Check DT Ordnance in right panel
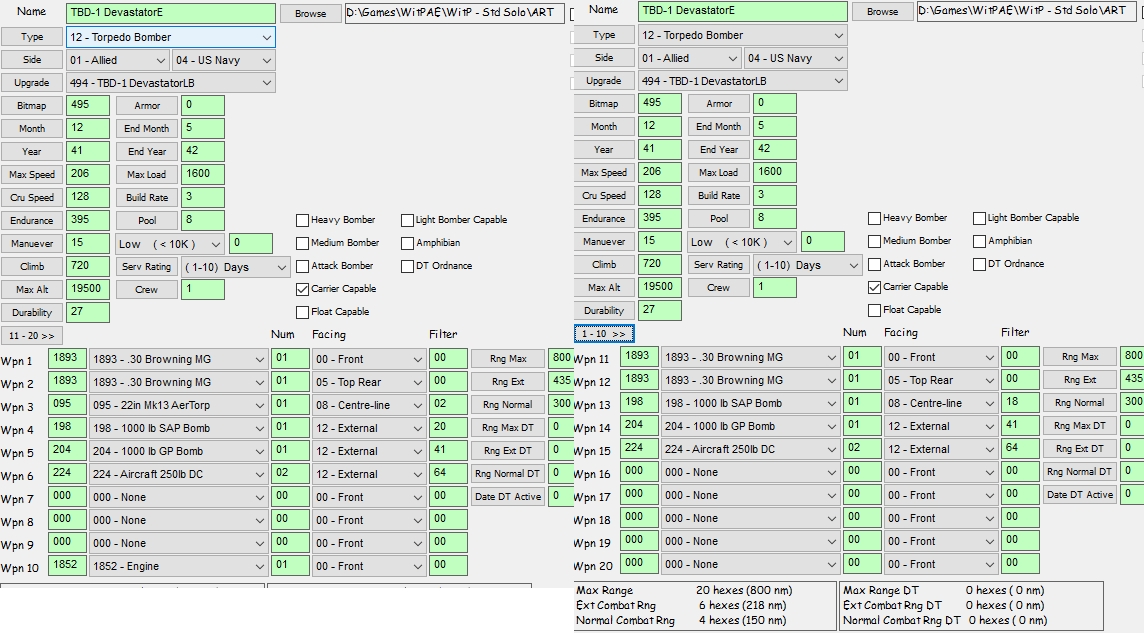Screen dimensions: 1144x633 click(x=979, y=264)
